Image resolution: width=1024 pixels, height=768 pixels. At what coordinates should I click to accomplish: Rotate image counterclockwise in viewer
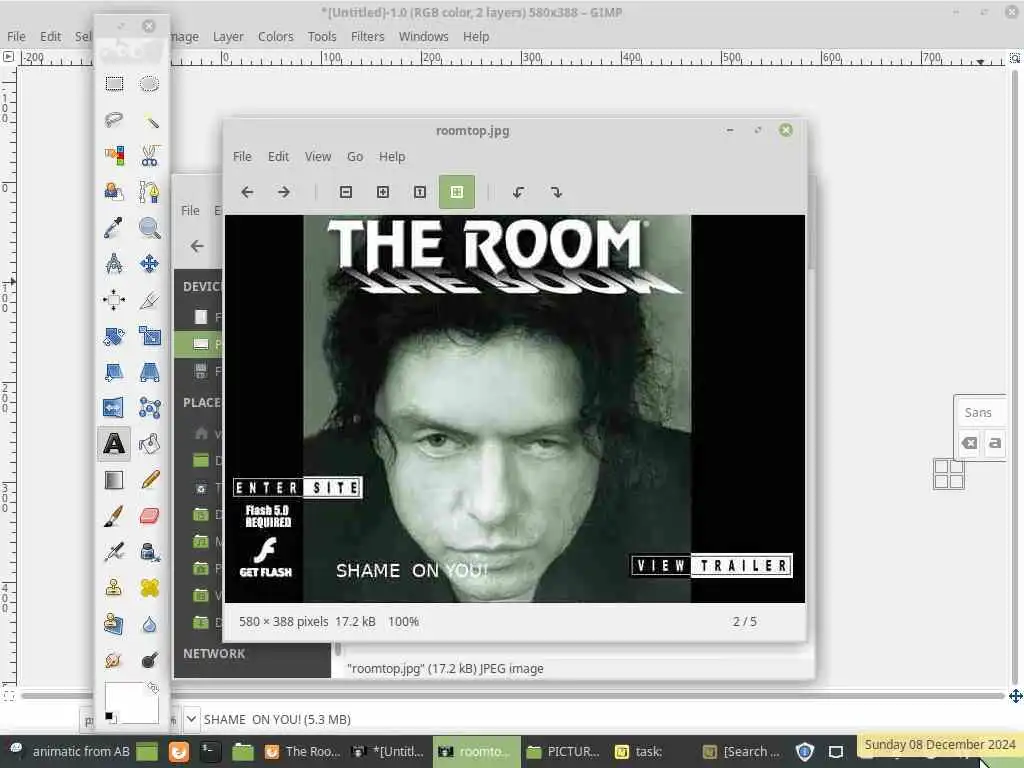(519, 192)
